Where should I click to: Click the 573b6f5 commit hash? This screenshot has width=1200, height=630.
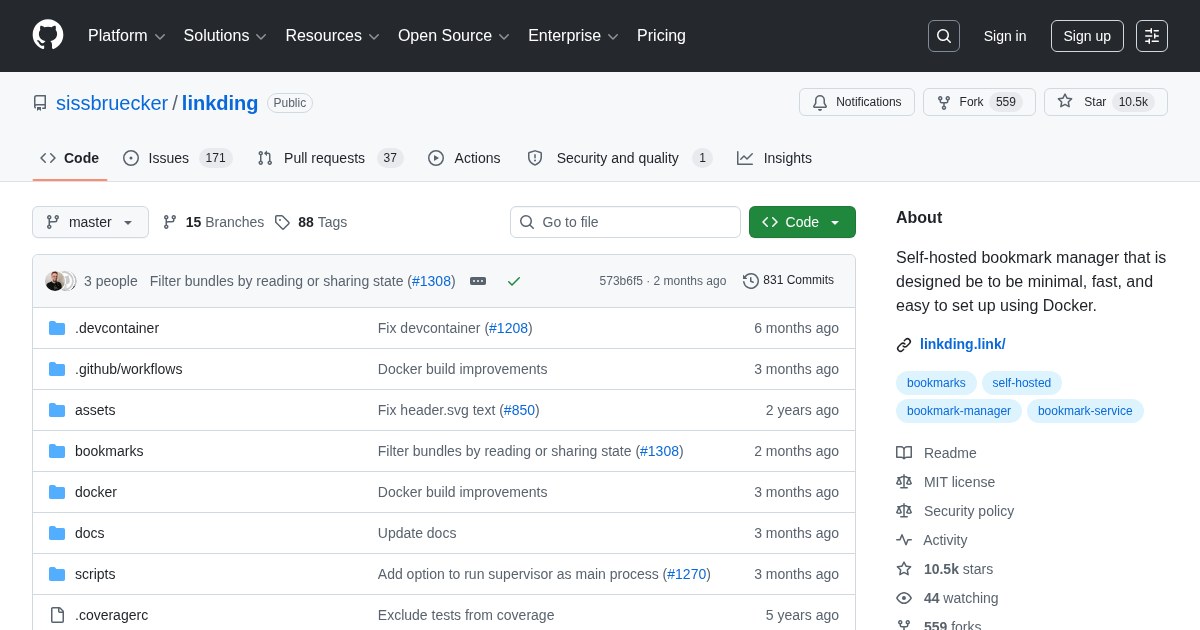click(621, 281)
